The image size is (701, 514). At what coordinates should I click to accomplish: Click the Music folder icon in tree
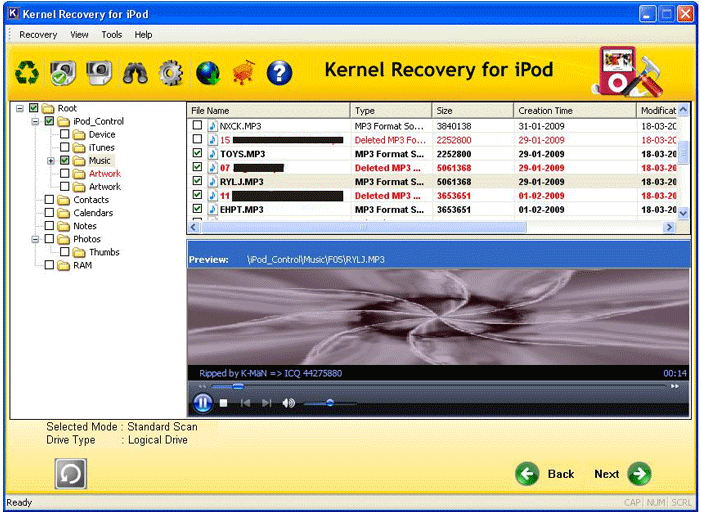79,161
